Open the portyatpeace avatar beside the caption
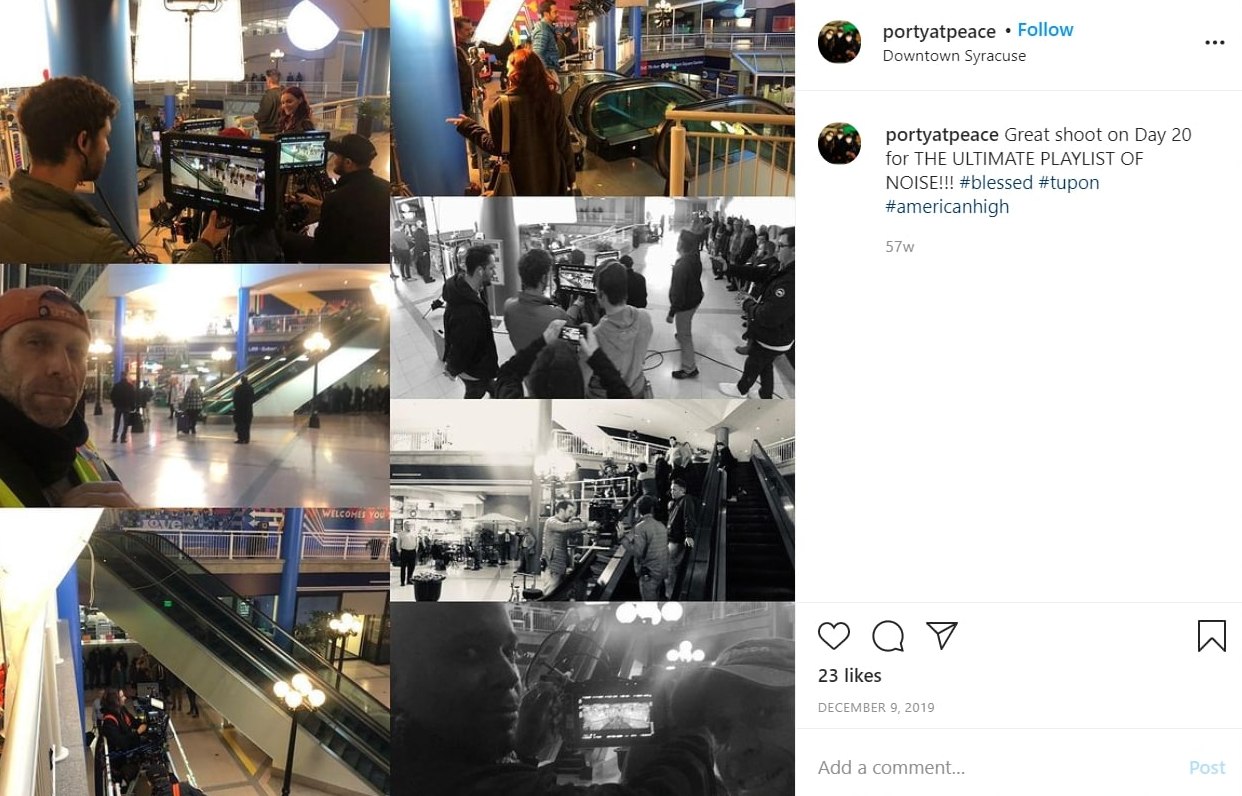Image resolution: width=1242 pixels, height=796 pixels. point(839,143)
